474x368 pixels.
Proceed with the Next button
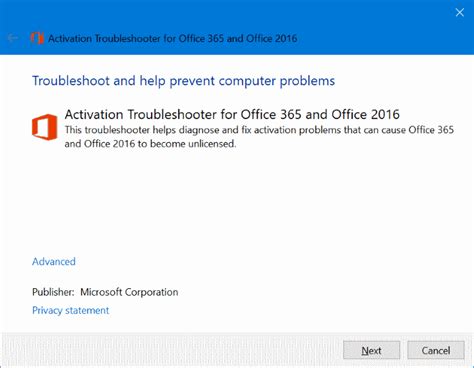tap(371, 350)
